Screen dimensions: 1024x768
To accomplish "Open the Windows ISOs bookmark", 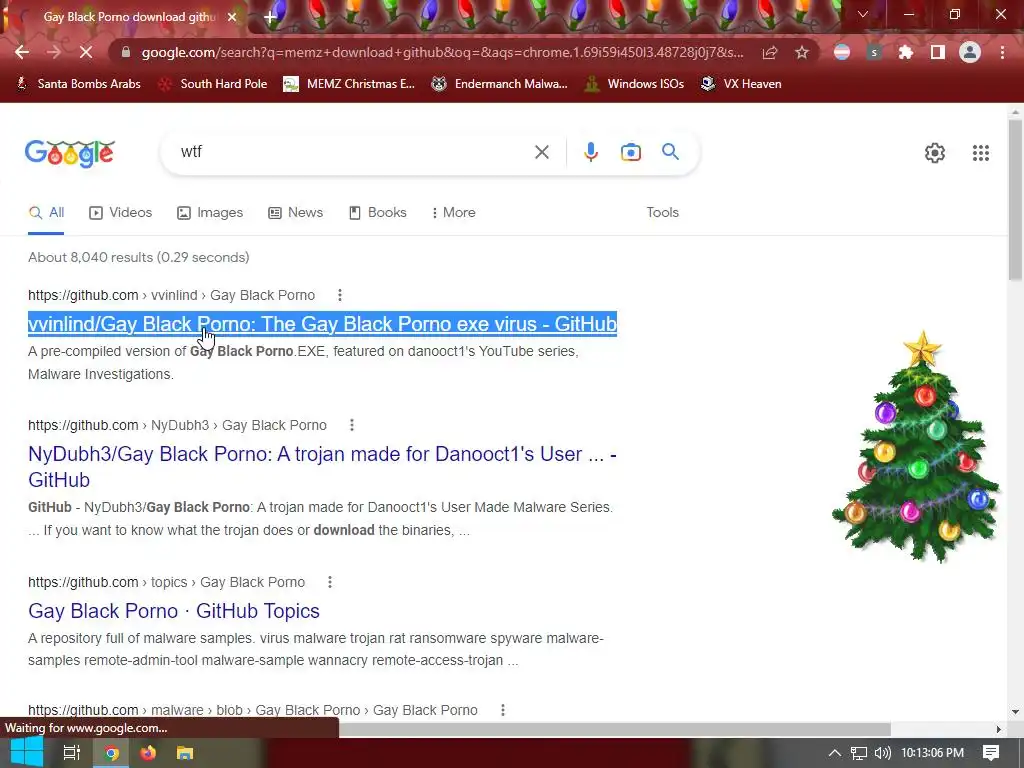I will 634,84.
